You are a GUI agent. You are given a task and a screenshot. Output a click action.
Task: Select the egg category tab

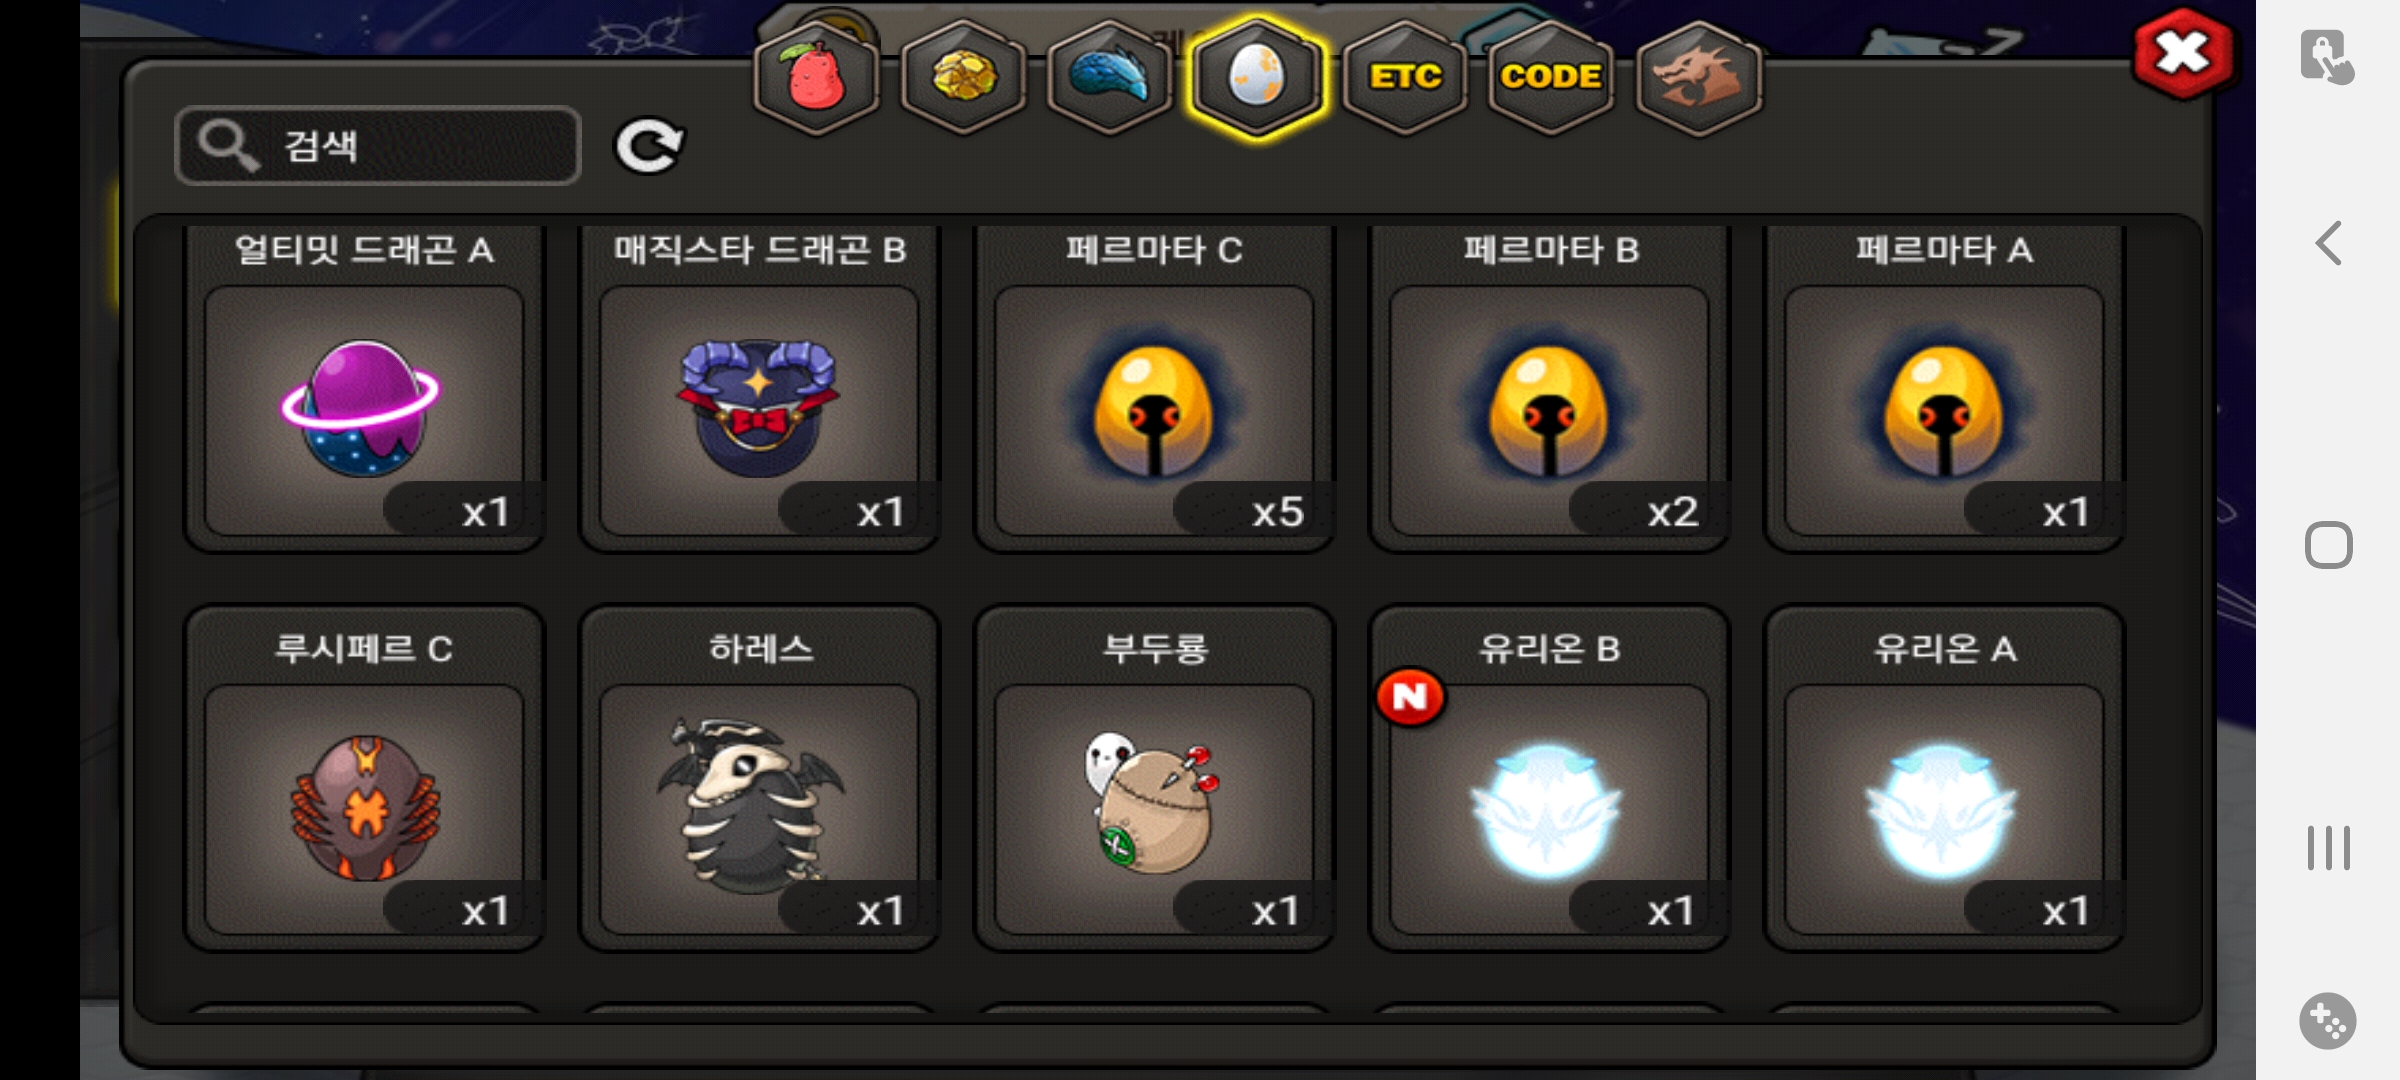[1257, 78]
